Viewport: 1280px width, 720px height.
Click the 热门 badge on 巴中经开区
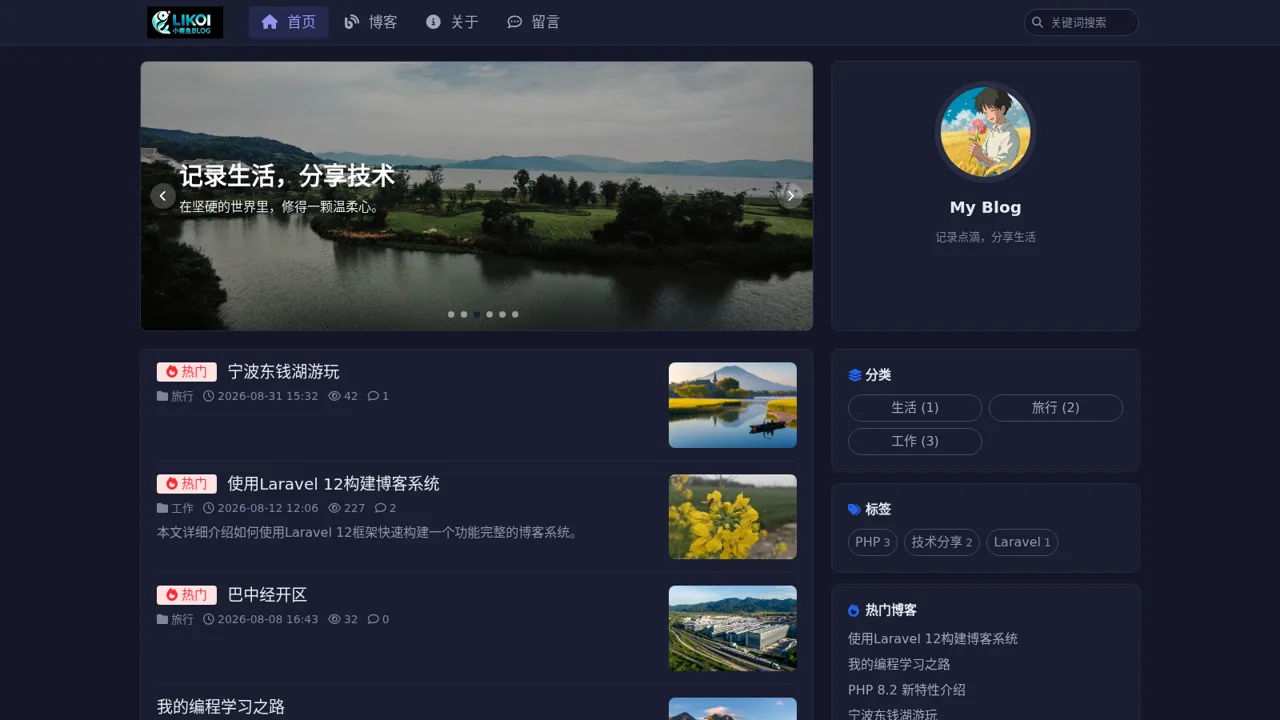click(x=187, y=595)
